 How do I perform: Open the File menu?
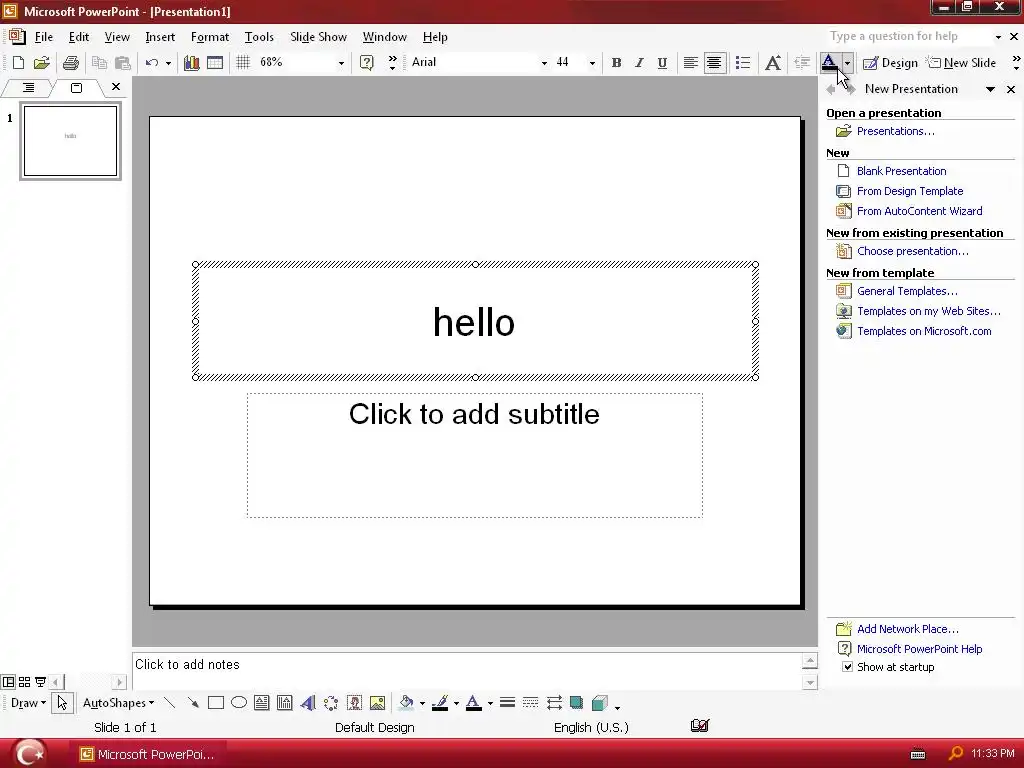(44, 37)
